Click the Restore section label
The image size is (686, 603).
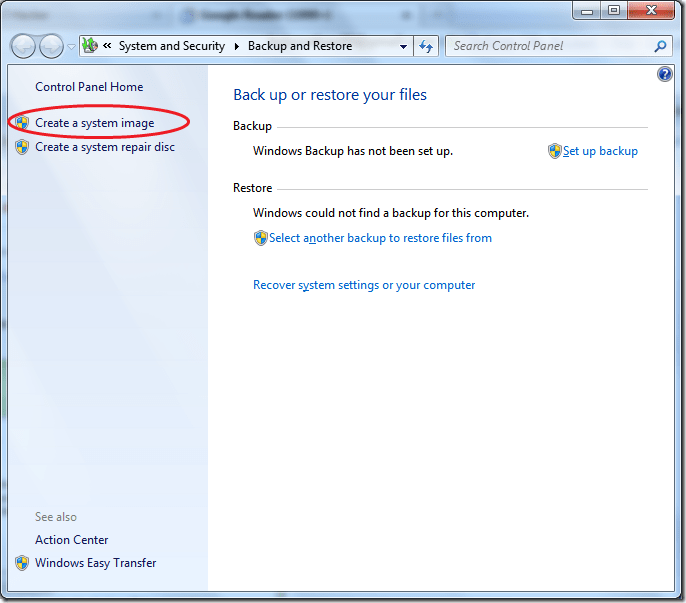(x=252, y=188)
